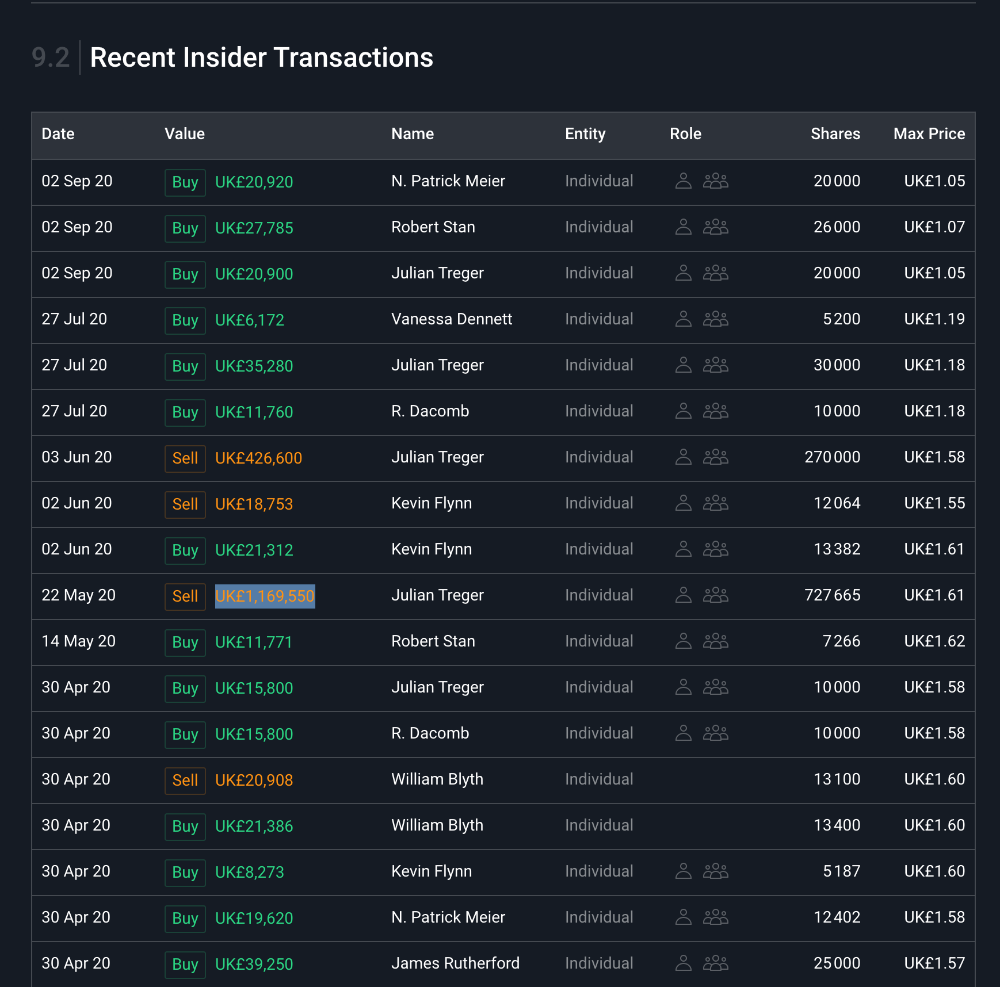Open James Rutherford's name in the table

455,963
